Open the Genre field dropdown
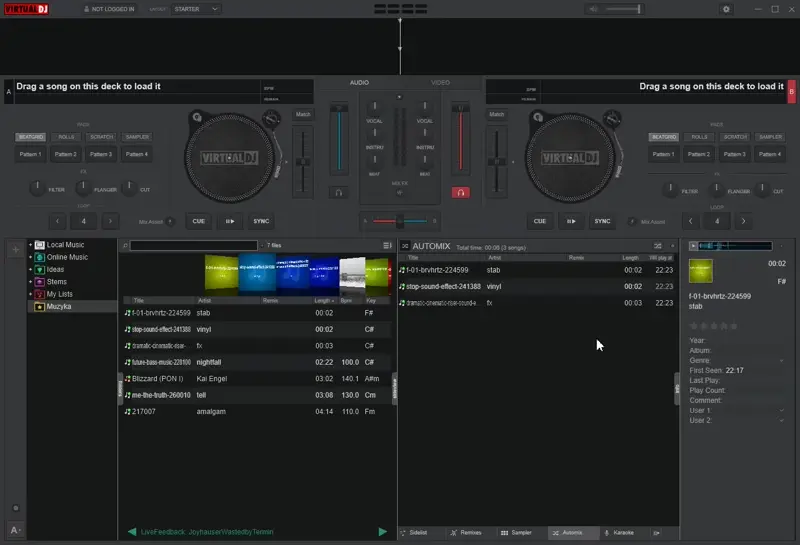The image size is (800, 545). pyautogui.click(x=781, y=361)
